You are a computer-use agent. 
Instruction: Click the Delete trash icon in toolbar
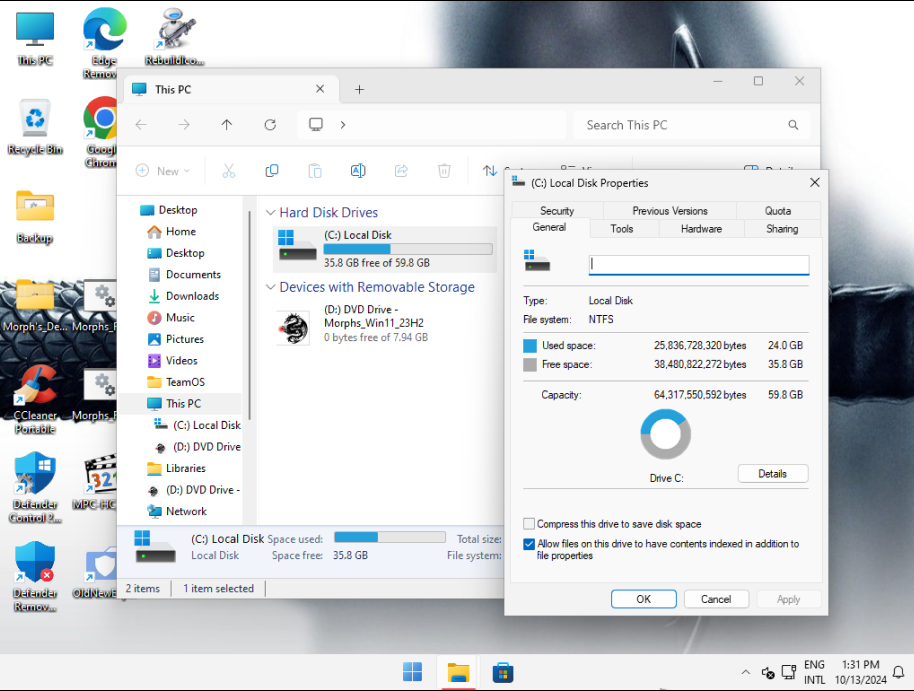point(444,171)
